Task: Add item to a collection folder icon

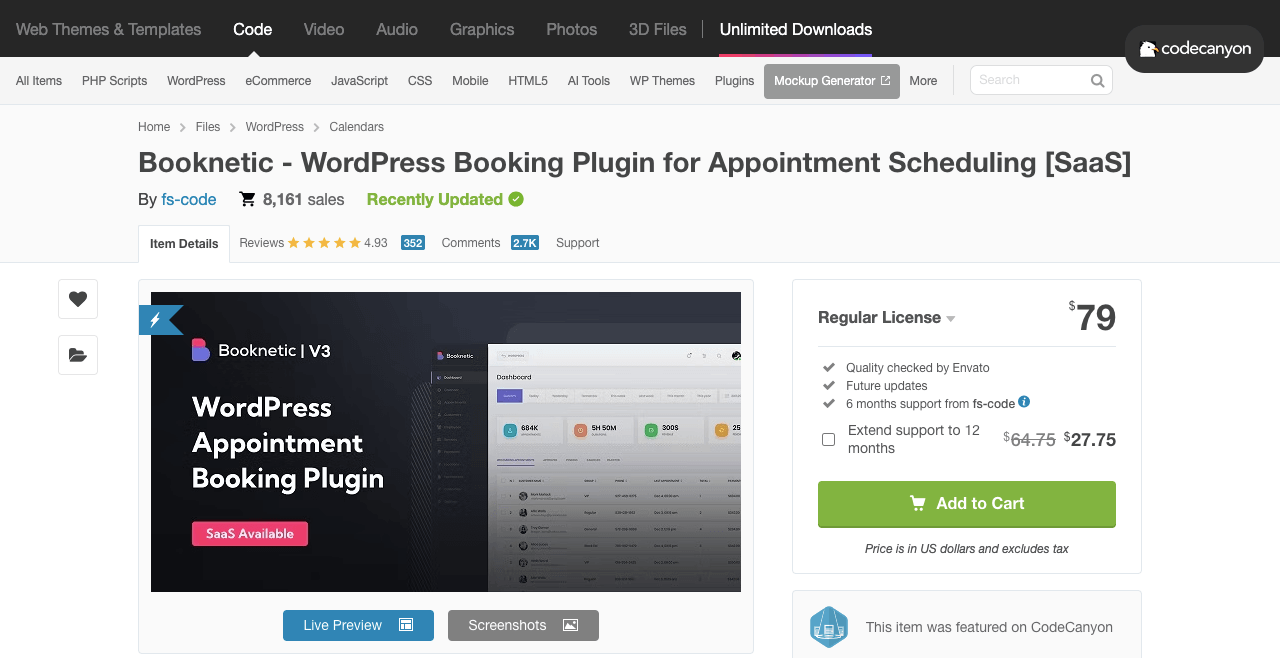Action: tap(78, 355)
